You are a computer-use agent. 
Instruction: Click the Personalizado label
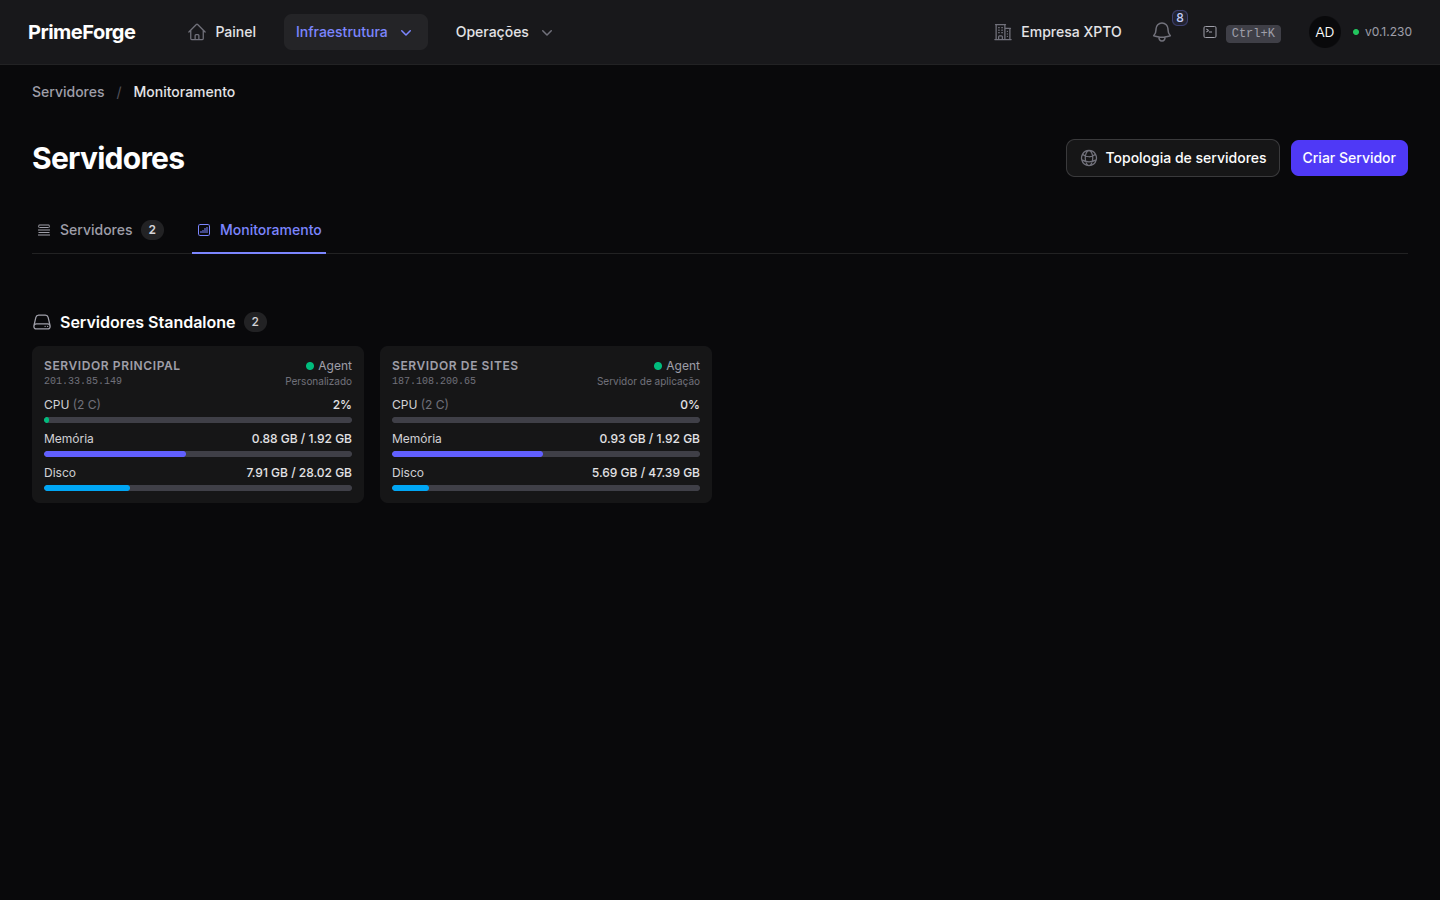coord(318,381)
